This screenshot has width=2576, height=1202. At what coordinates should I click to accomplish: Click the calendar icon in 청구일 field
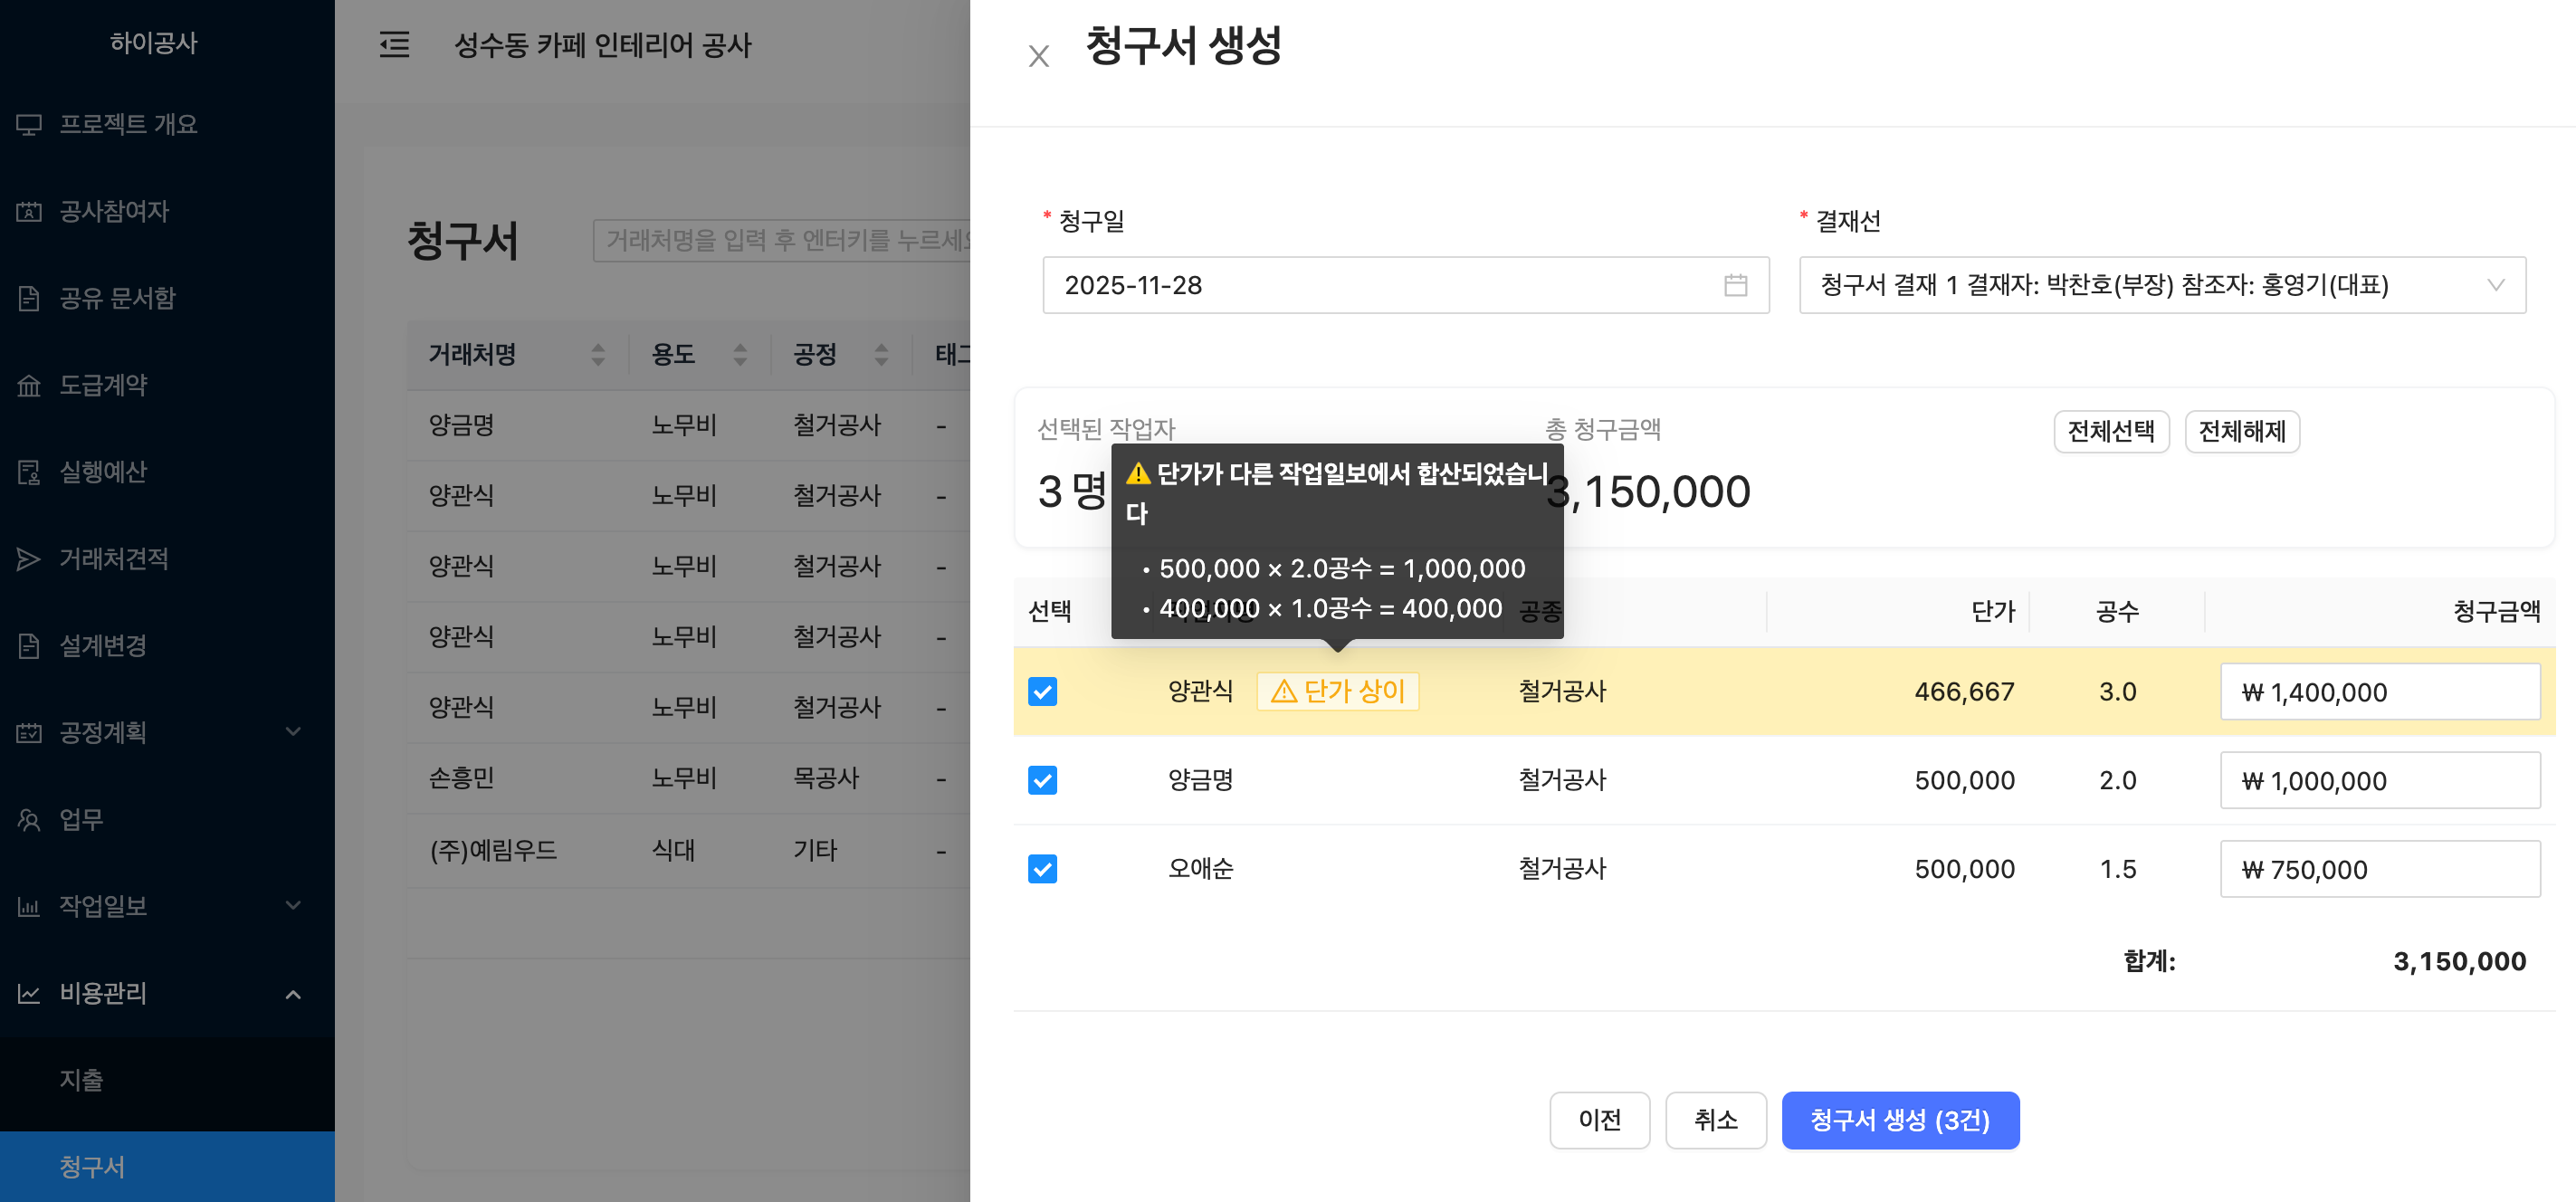click(x=1735, y=285)
